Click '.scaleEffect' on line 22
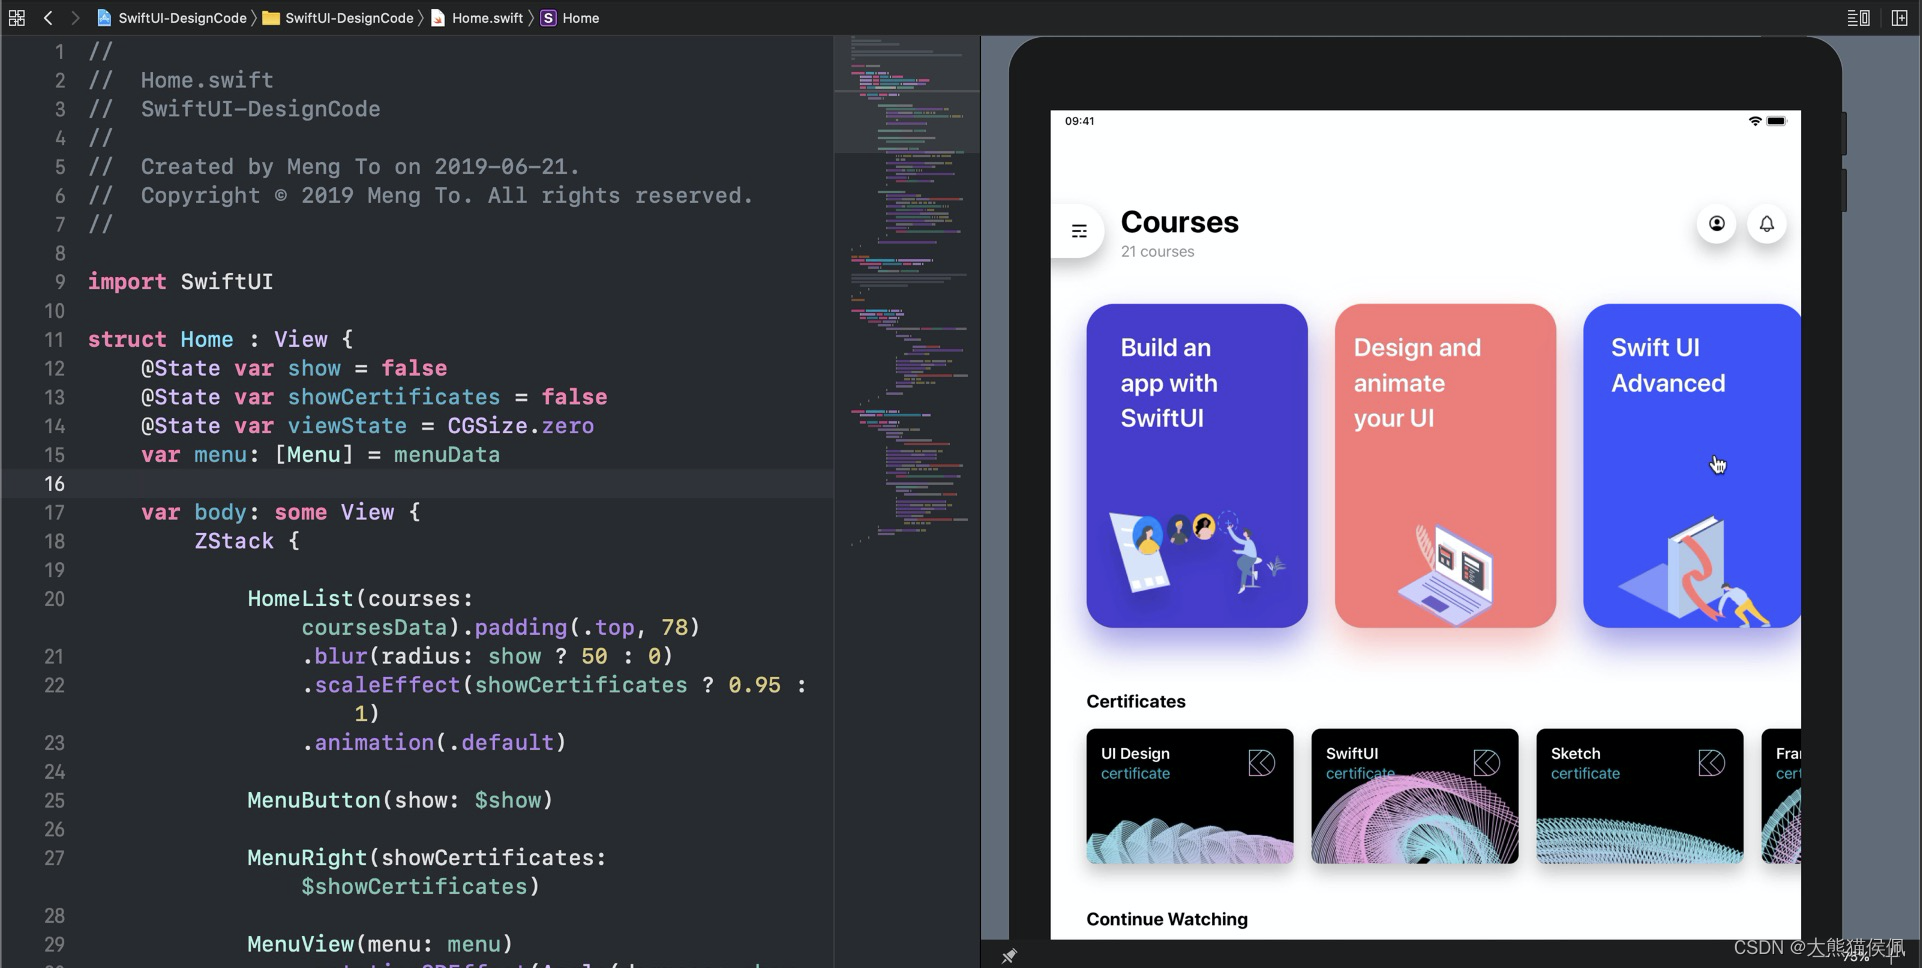 381,685
